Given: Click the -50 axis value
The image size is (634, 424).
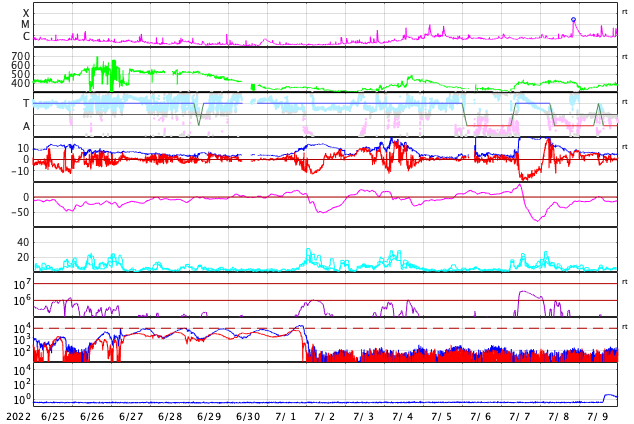Looking at the screenshot, I should (x=21, y=212).
